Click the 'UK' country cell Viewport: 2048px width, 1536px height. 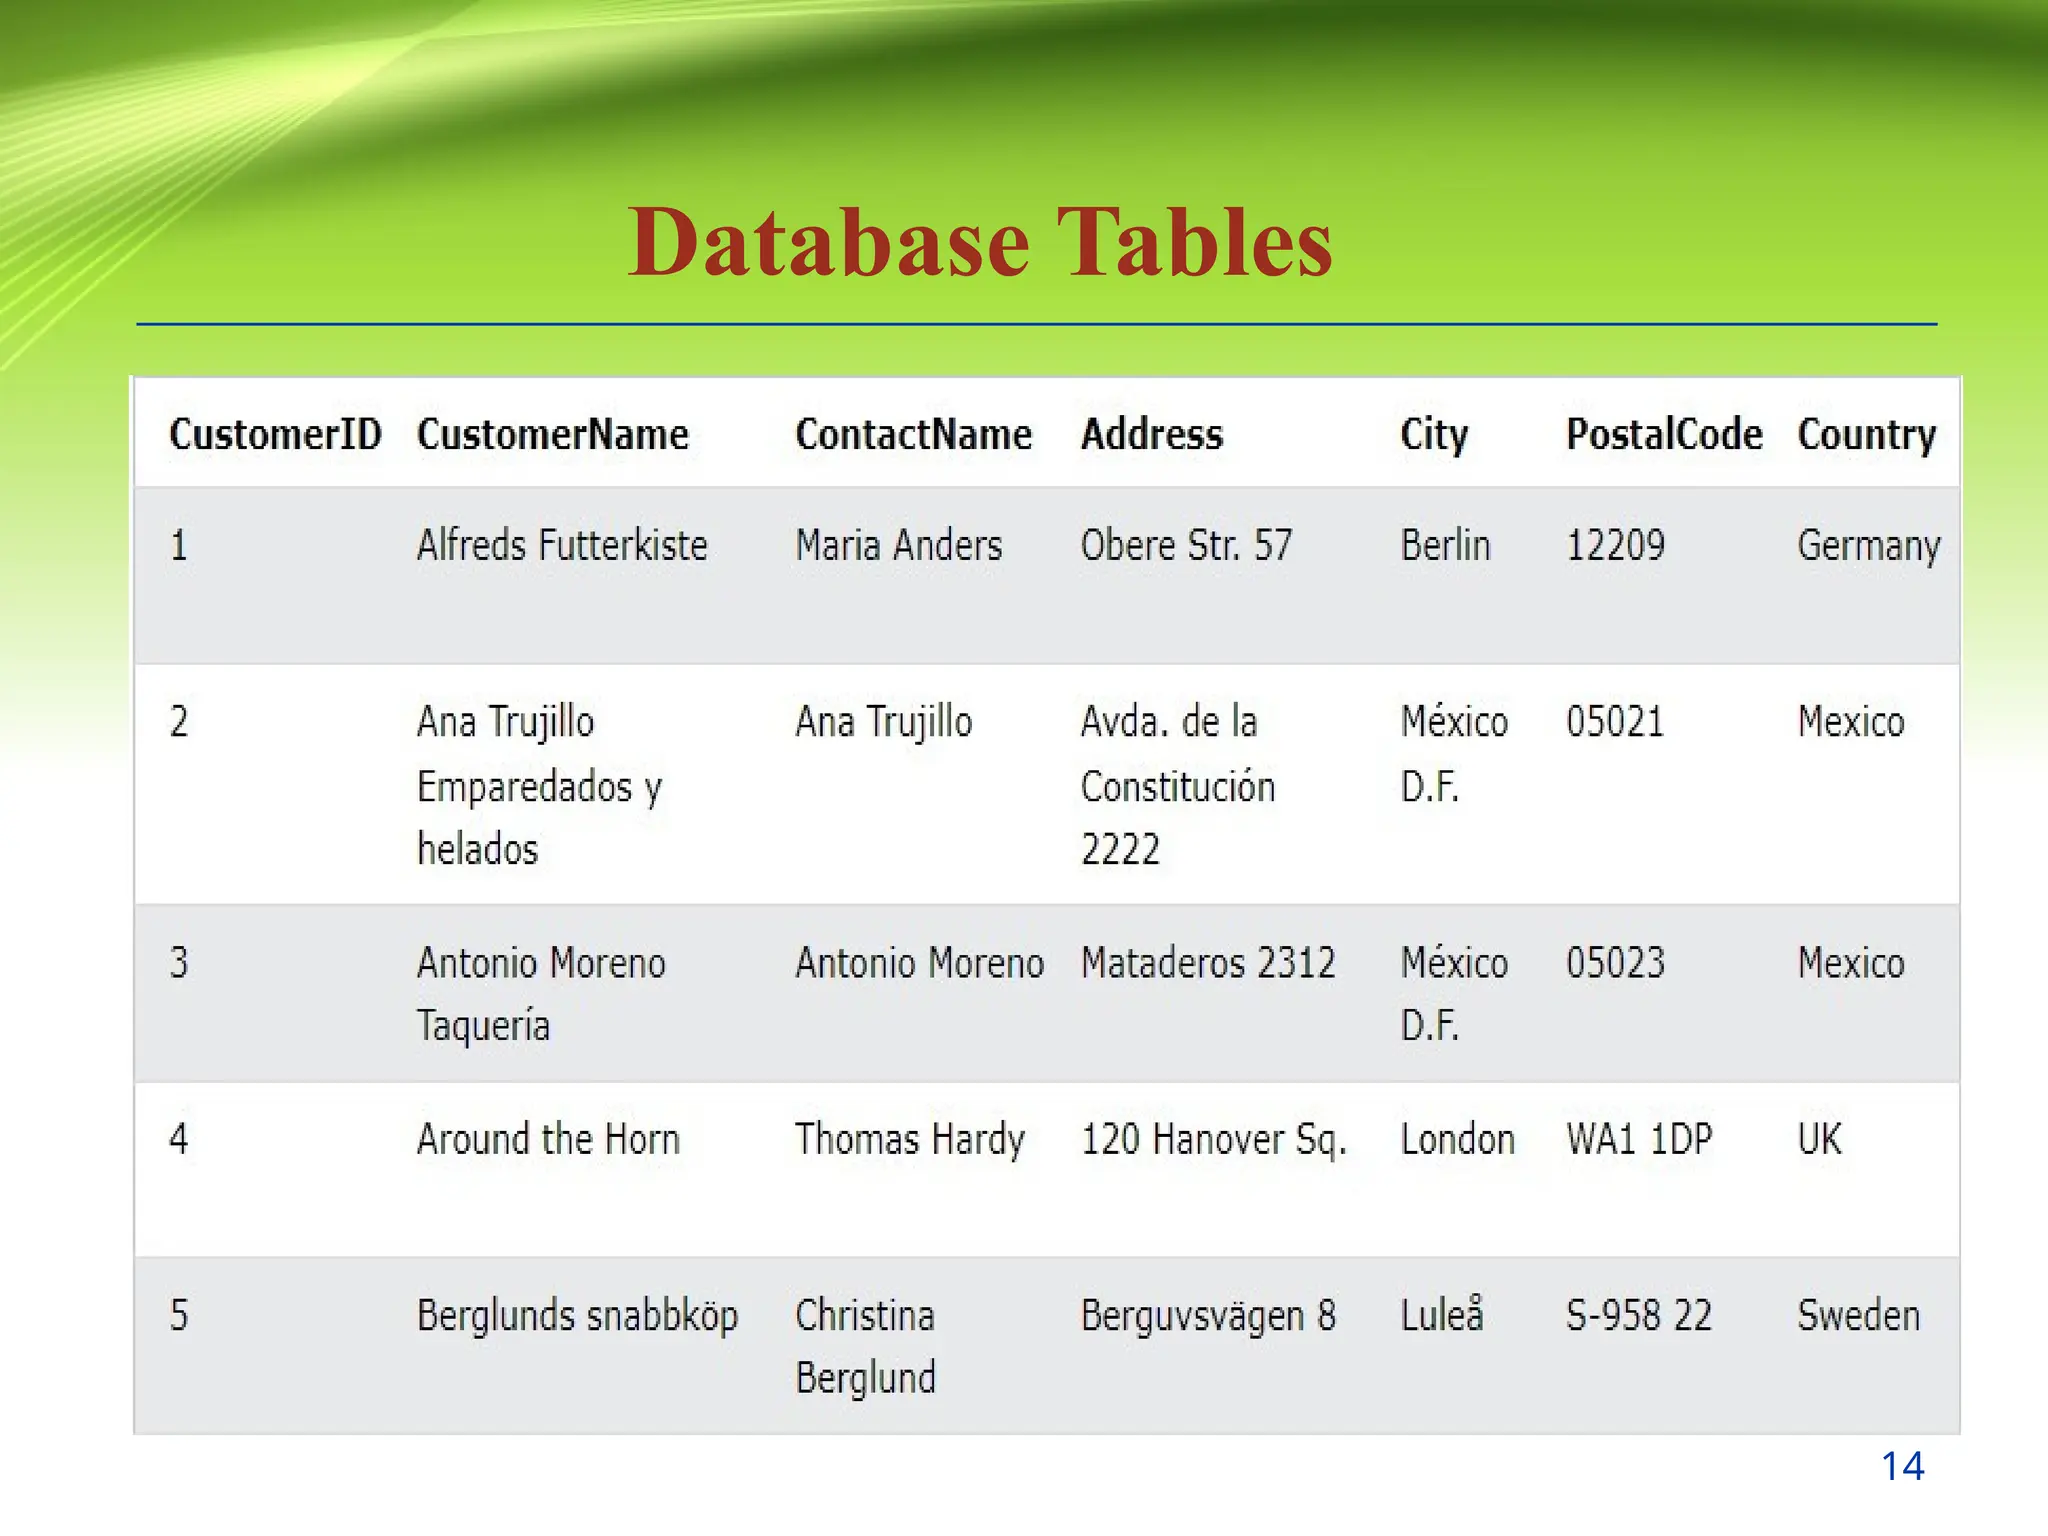pyautogui.click(x=1819, y=1139)
